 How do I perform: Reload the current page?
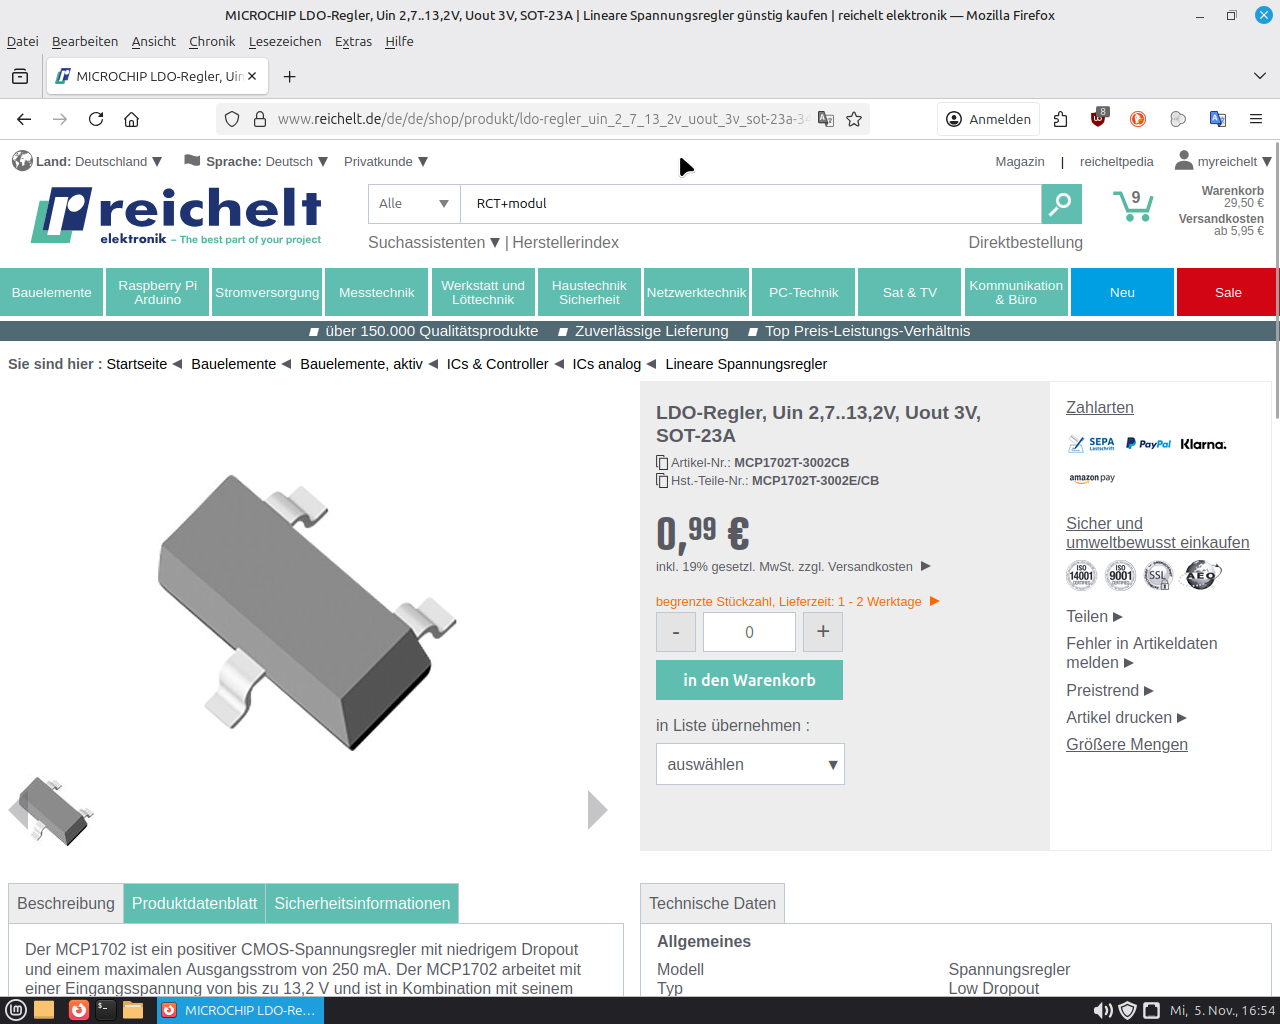click(96, 119)
